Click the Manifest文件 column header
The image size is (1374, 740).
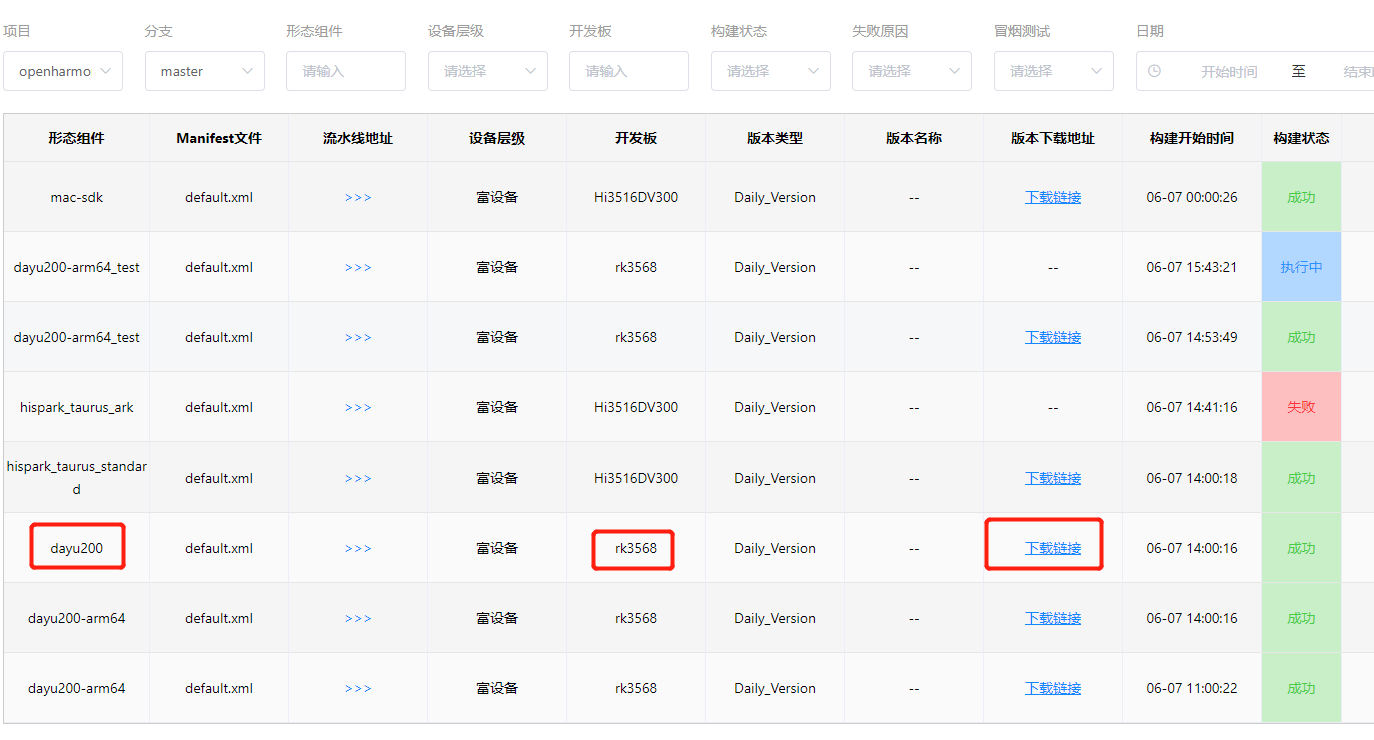[218, 137]
